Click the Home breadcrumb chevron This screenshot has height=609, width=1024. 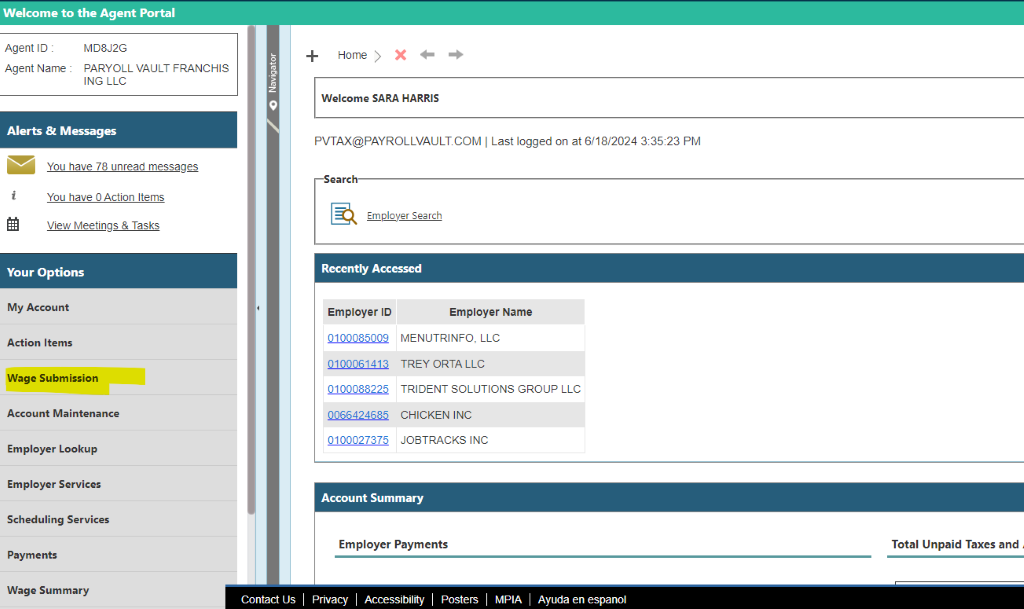[x=377, y=56]
